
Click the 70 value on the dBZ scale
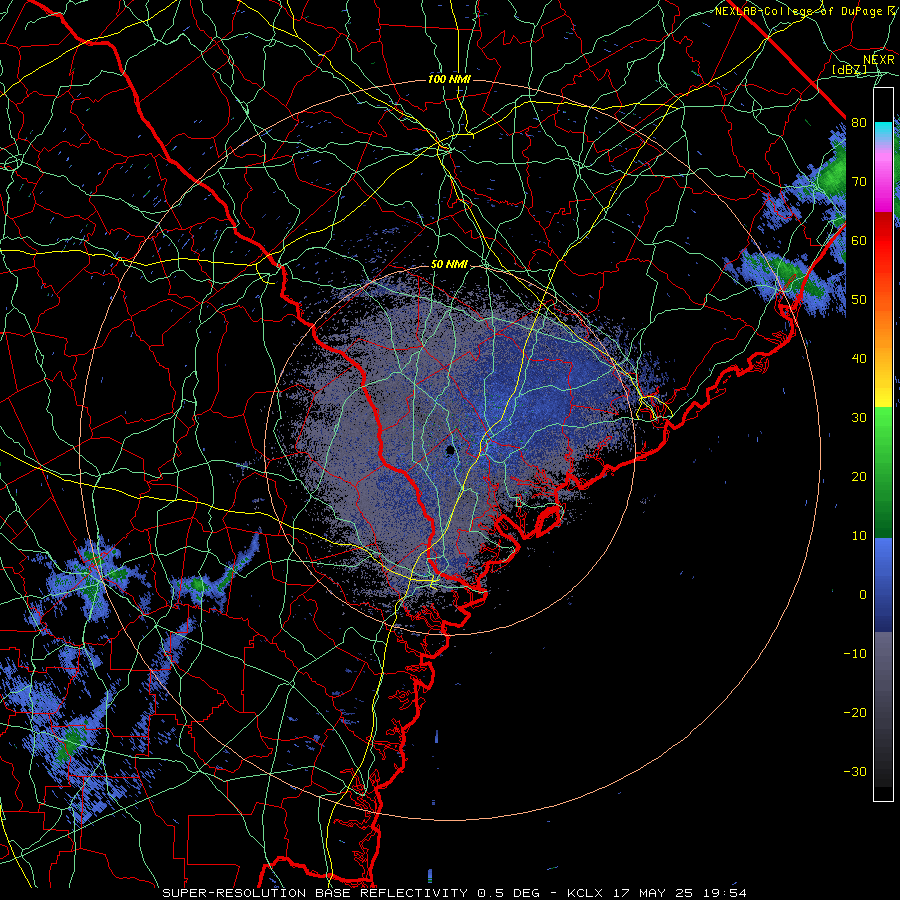pyautogui.click(x=859, y=182)
